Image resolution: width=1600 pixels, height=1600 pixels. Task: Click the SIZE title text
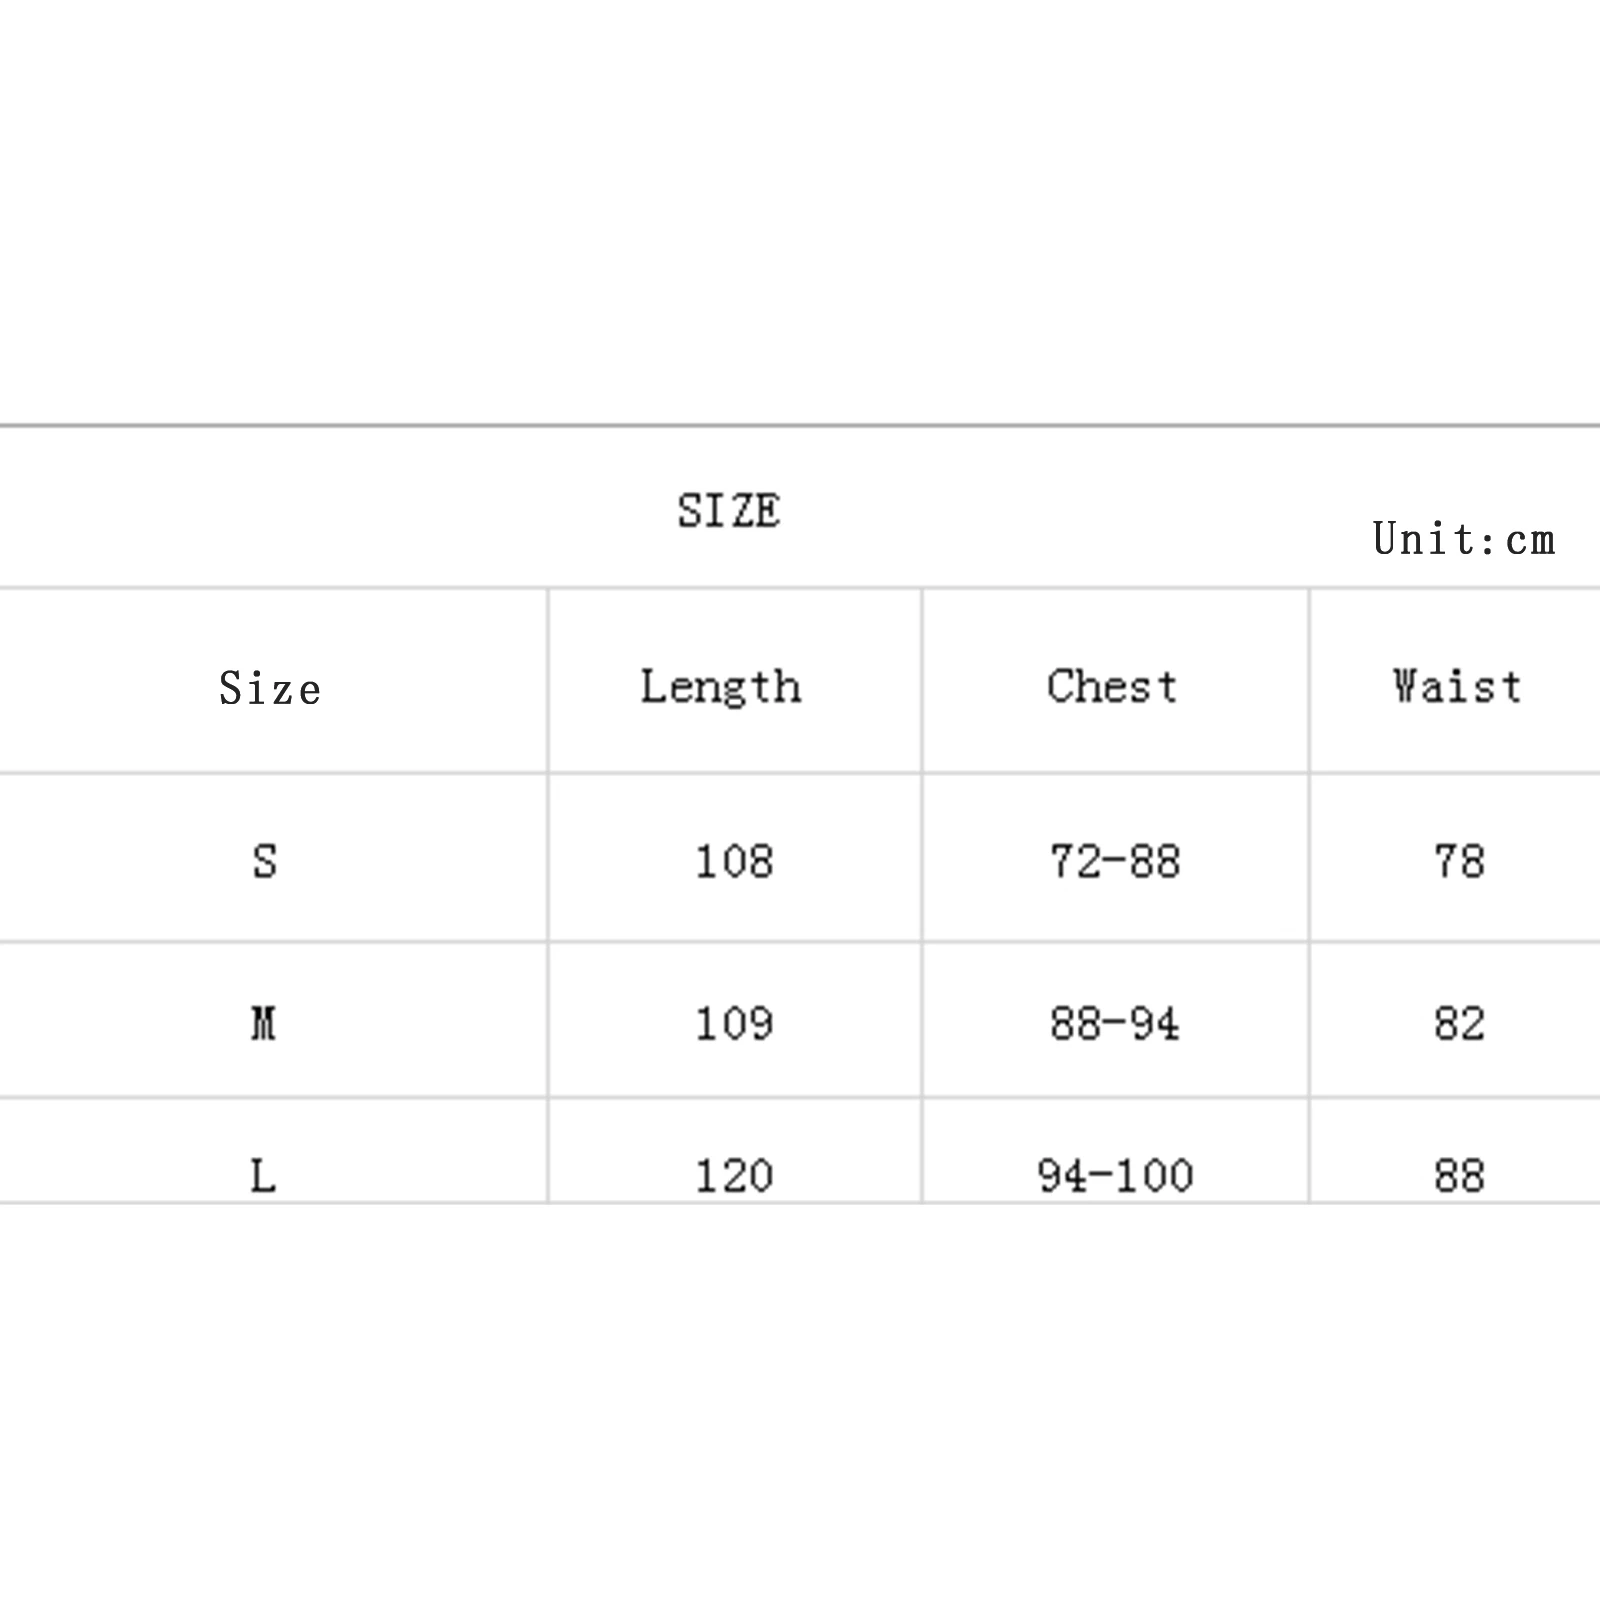pyautogui.click(x=728, y=511)
